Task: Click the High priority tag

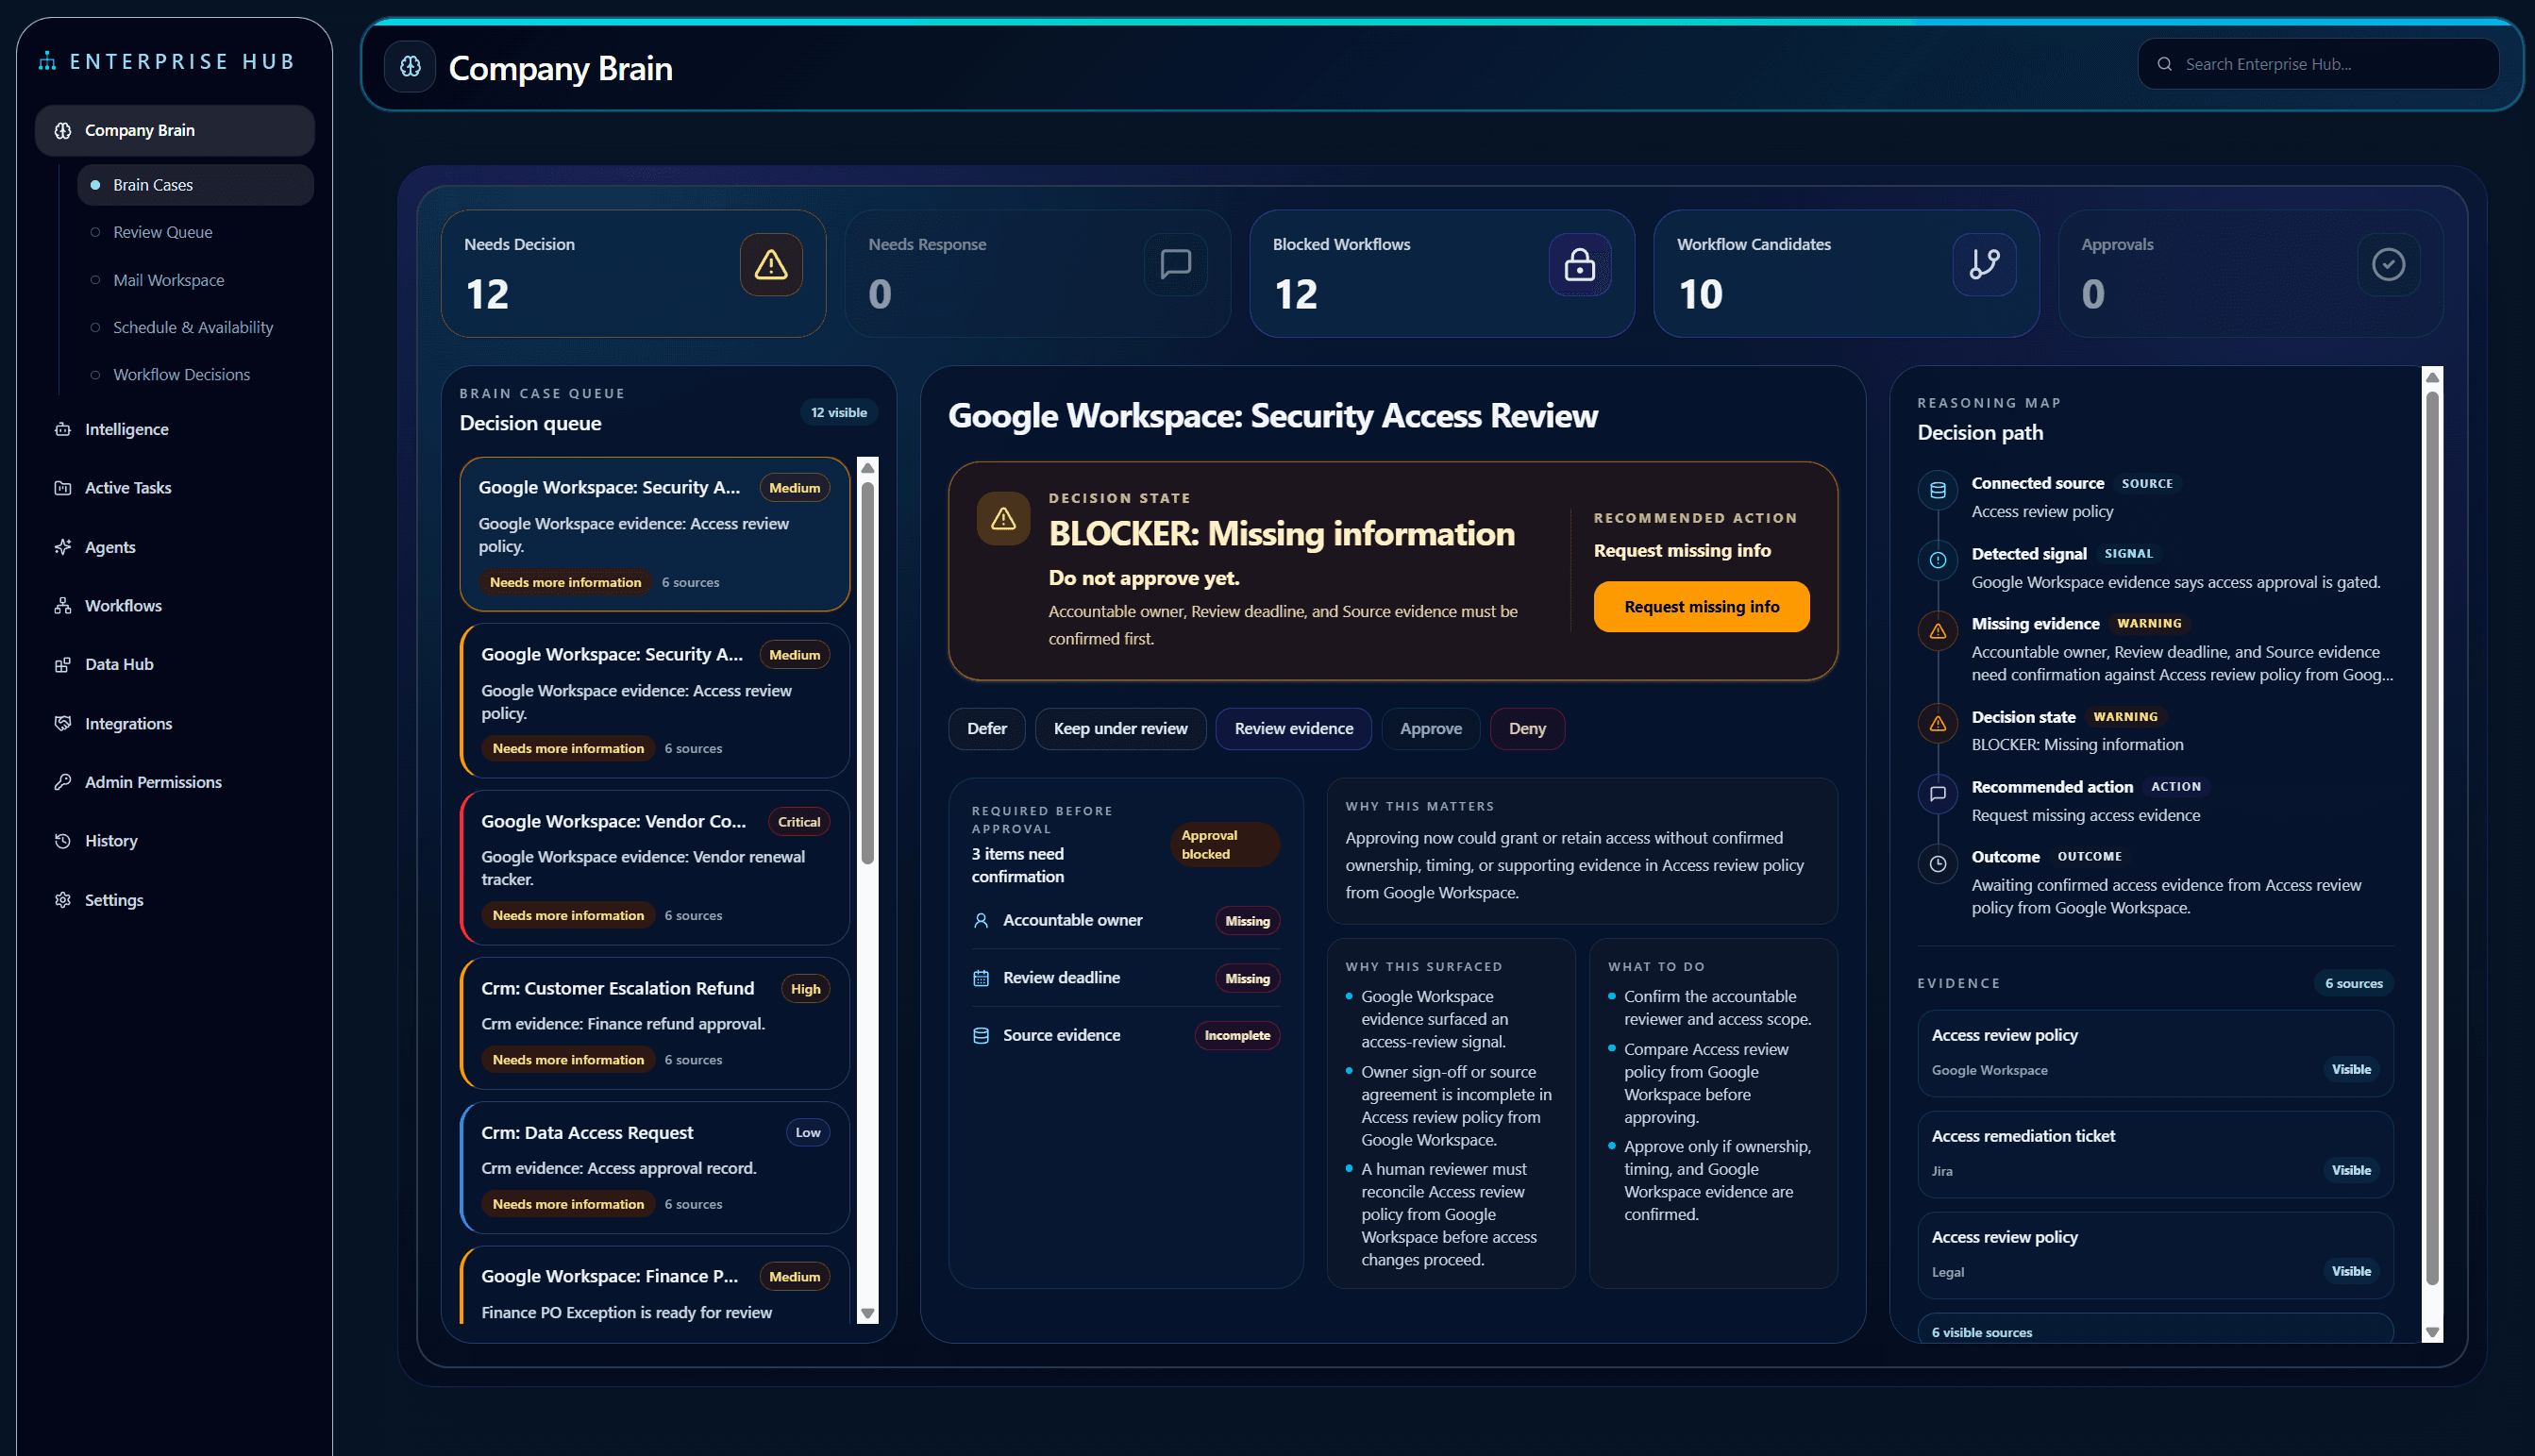Action: pos(805,989)
